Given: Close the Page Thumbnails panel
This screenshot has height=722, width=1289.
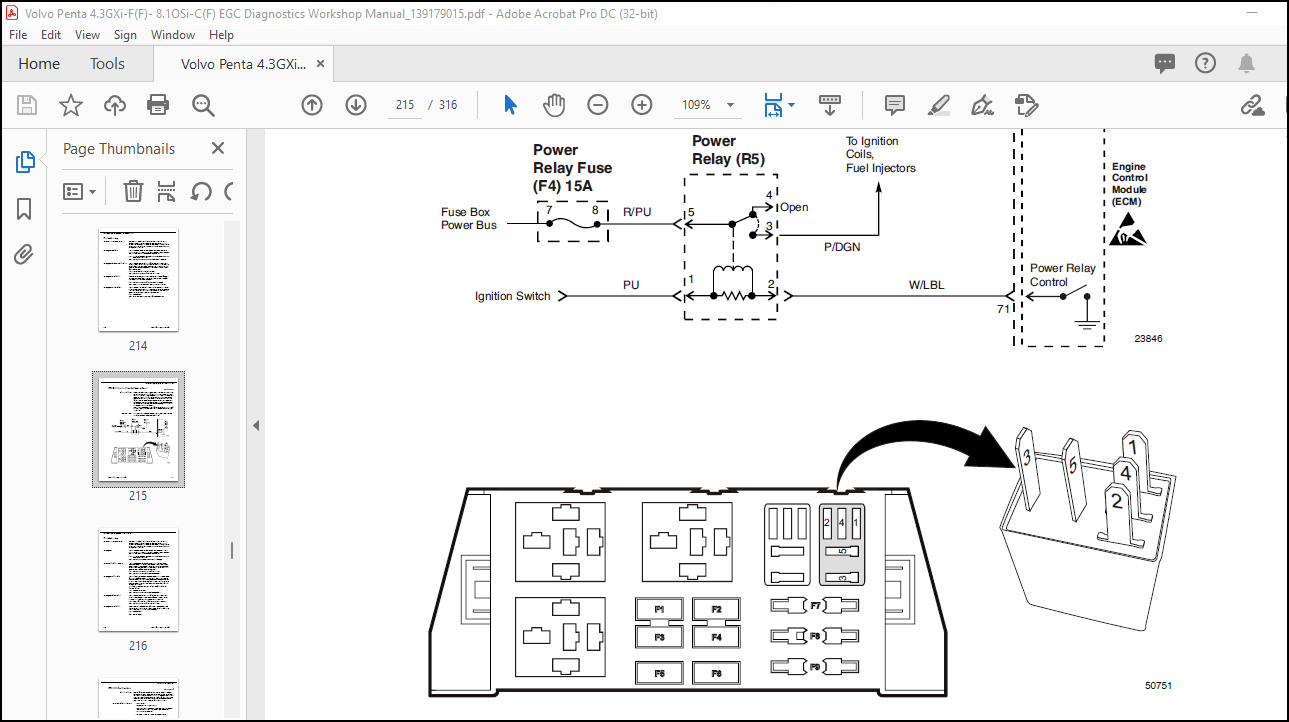Looking at the screenshot, I should [x=218, y=148].
